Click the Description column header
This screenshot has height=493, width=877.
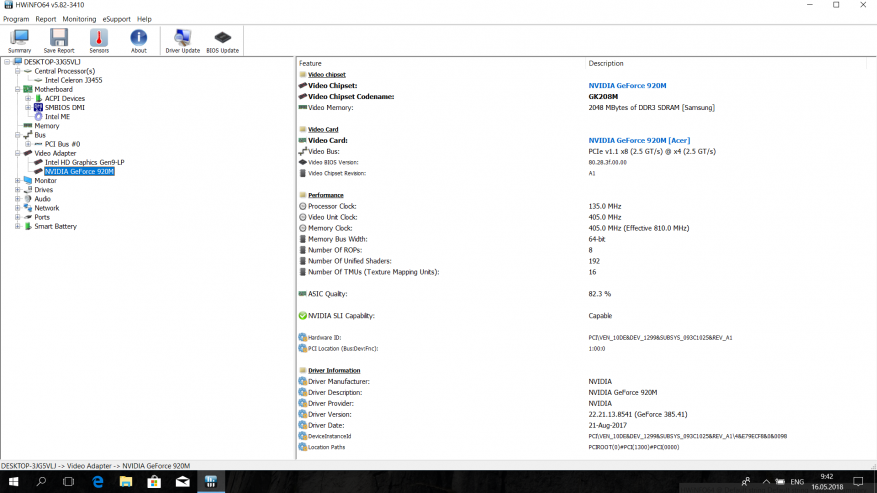coord(606,63)
